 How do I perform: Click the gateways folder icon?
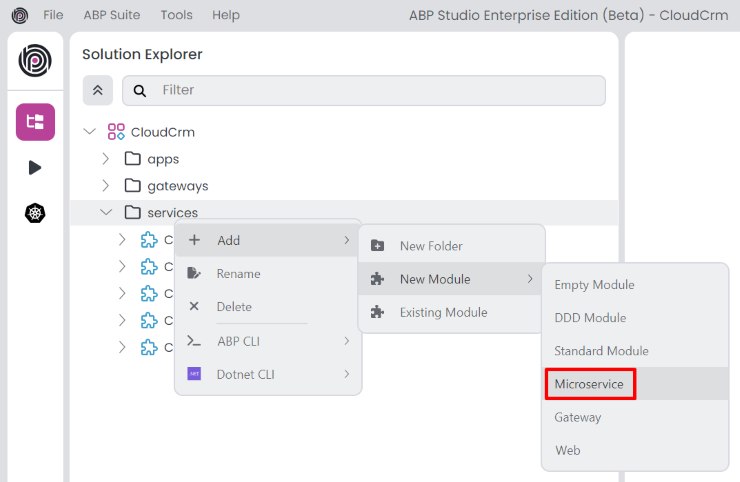(x=132, y=185)
